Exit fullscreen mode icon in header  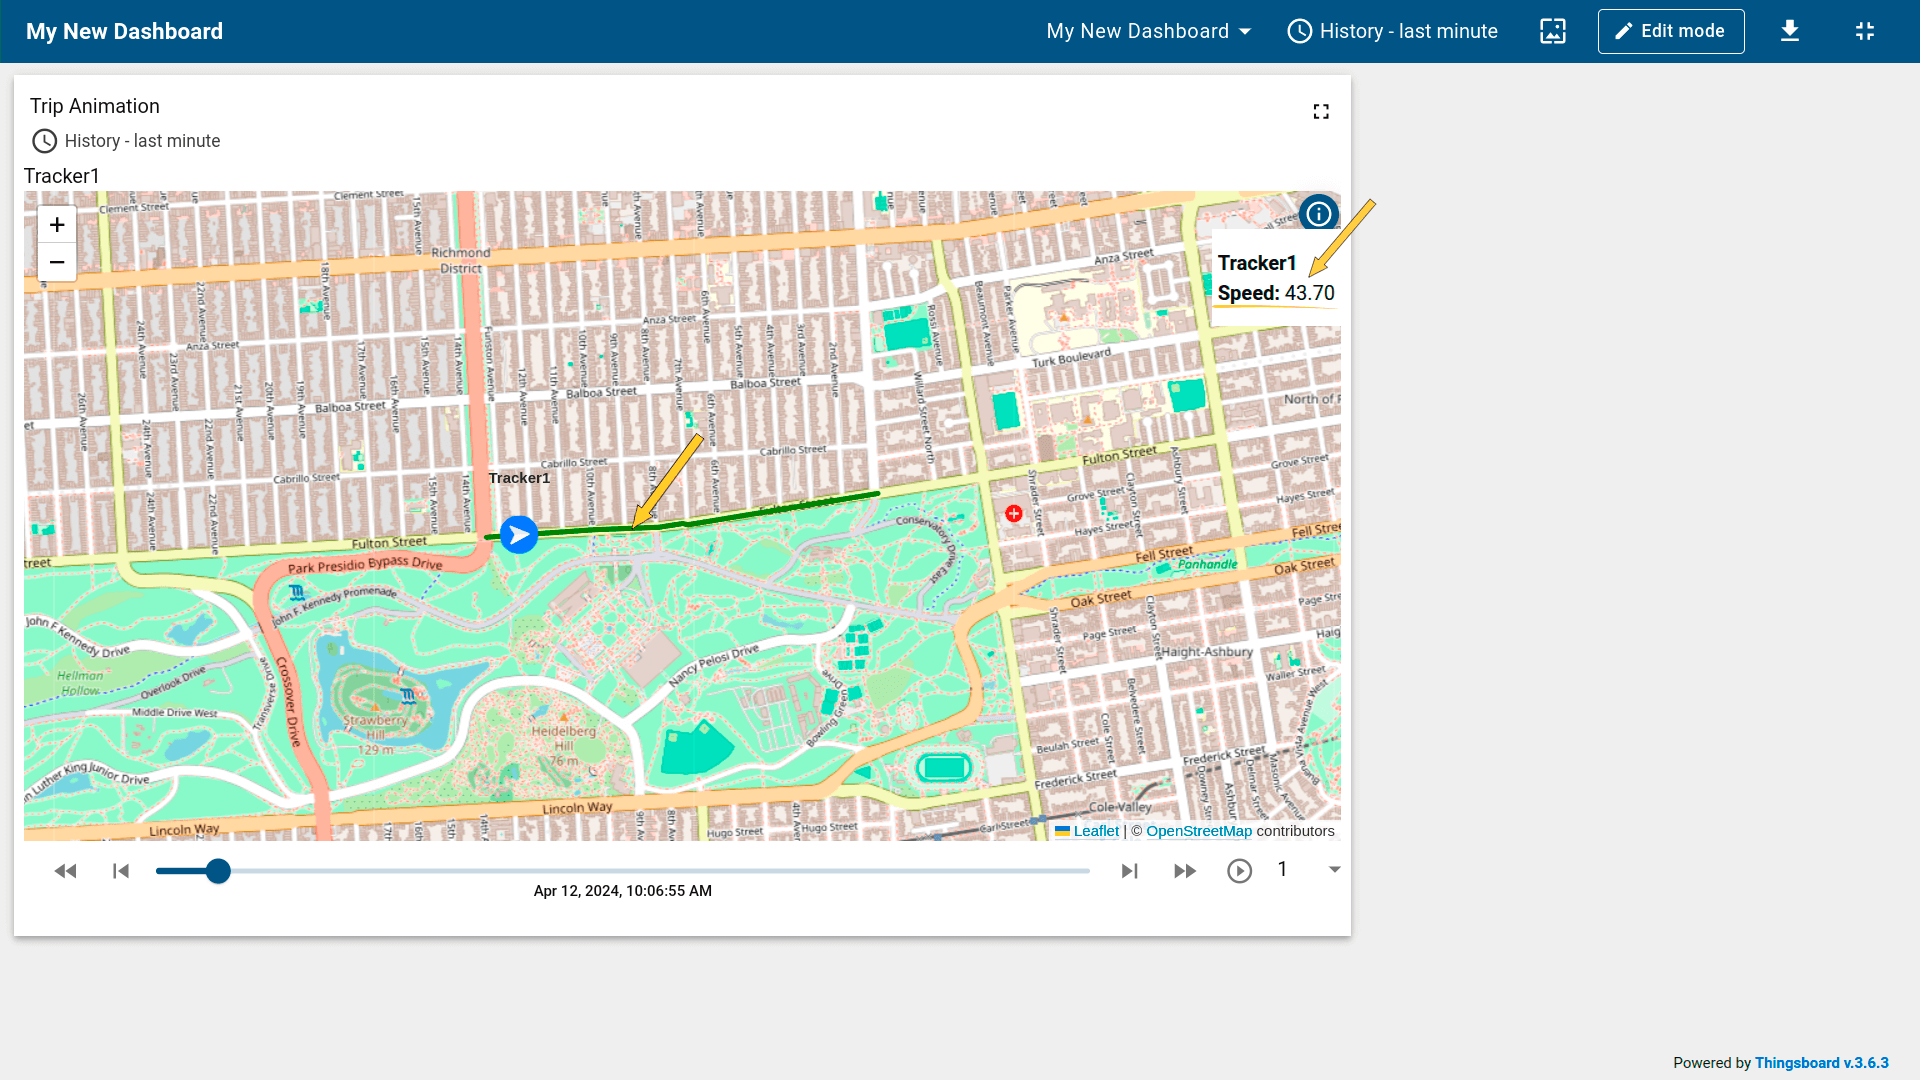point(1865,31)
